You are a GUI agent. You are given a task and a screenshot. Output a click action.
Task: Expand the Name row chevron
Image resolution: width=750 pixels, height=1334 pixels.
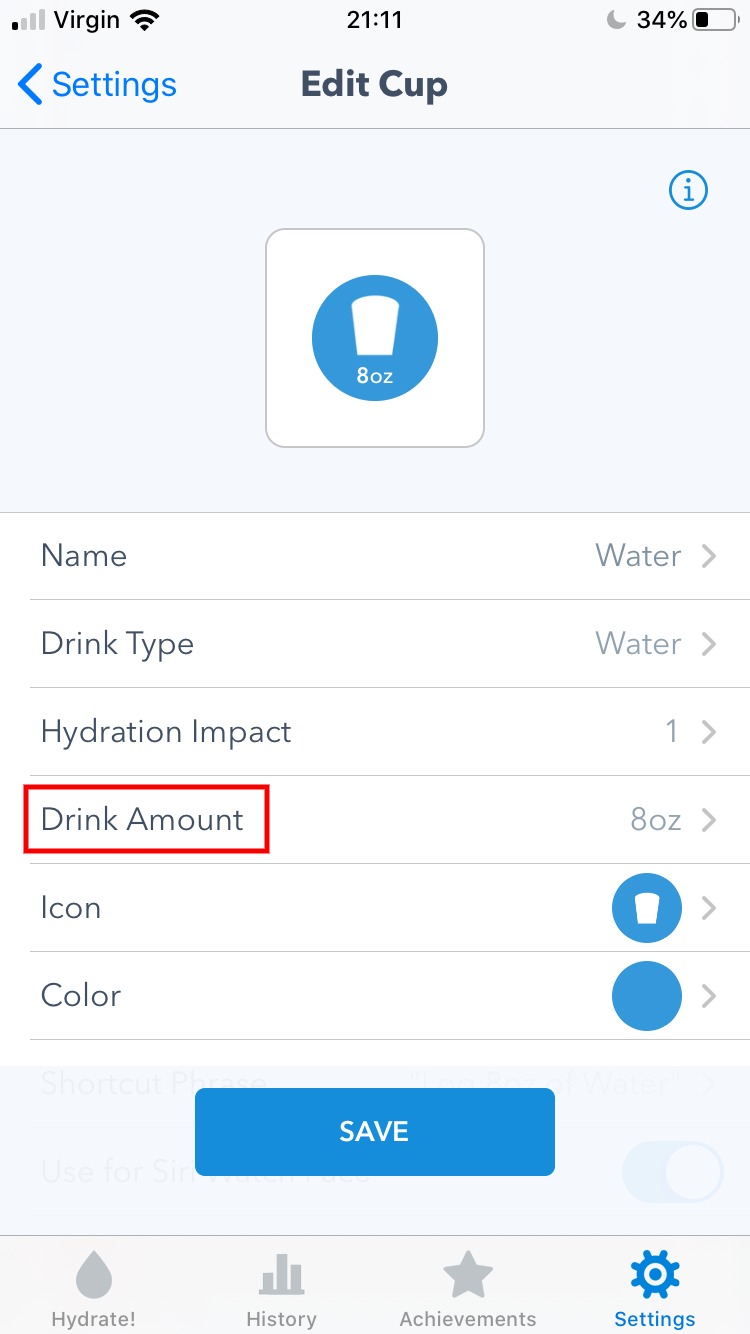pyautogui.click(x=709, y=556)
